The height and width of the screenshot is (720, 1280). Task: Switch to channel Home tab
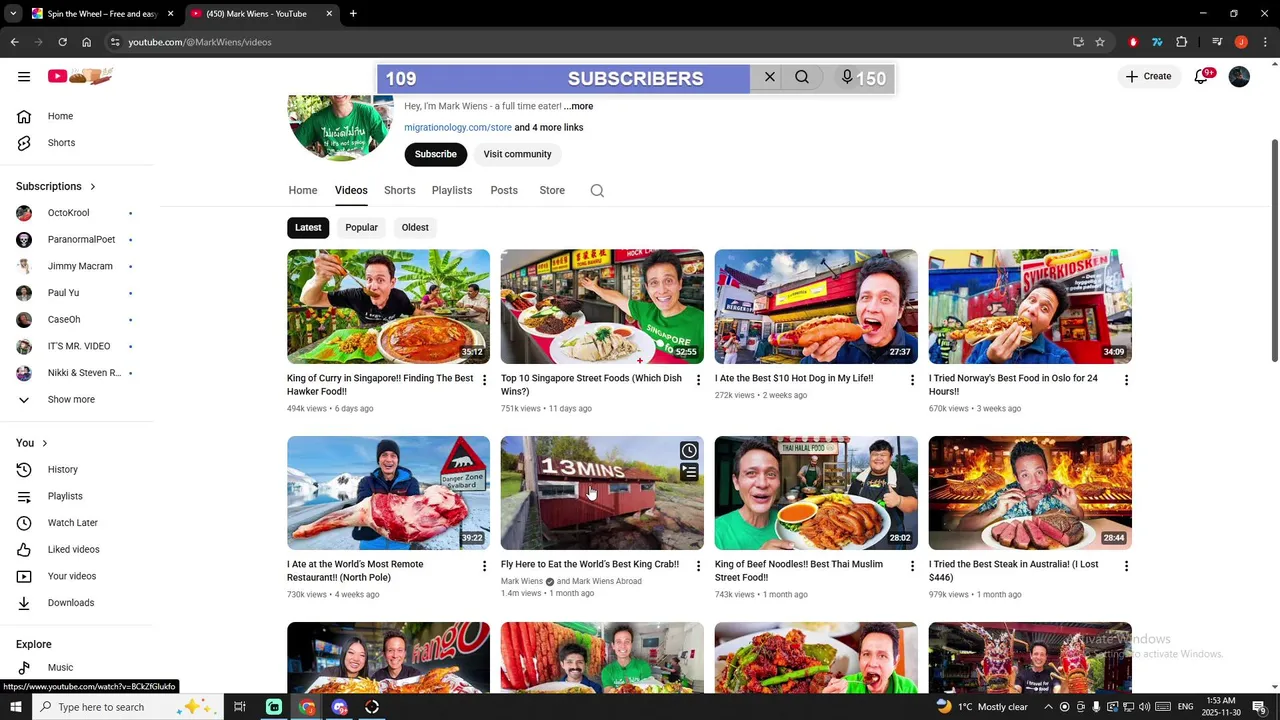coord(303,190)
